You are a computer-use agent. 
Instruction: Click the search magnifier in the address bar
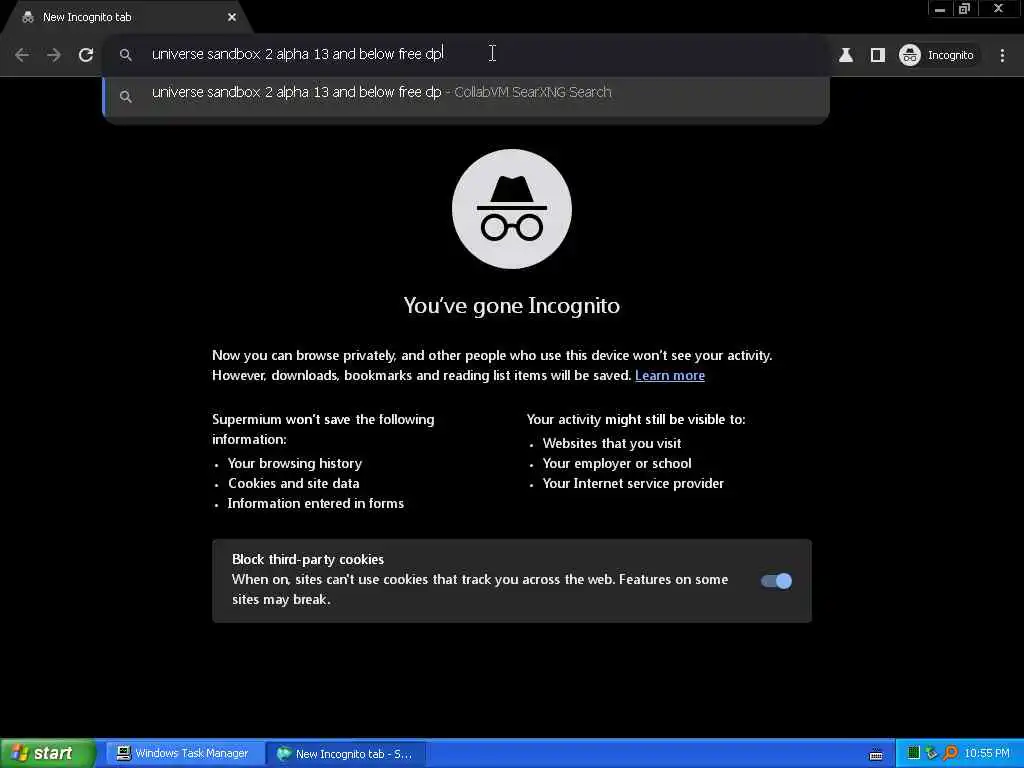click(x=125, y=55)
